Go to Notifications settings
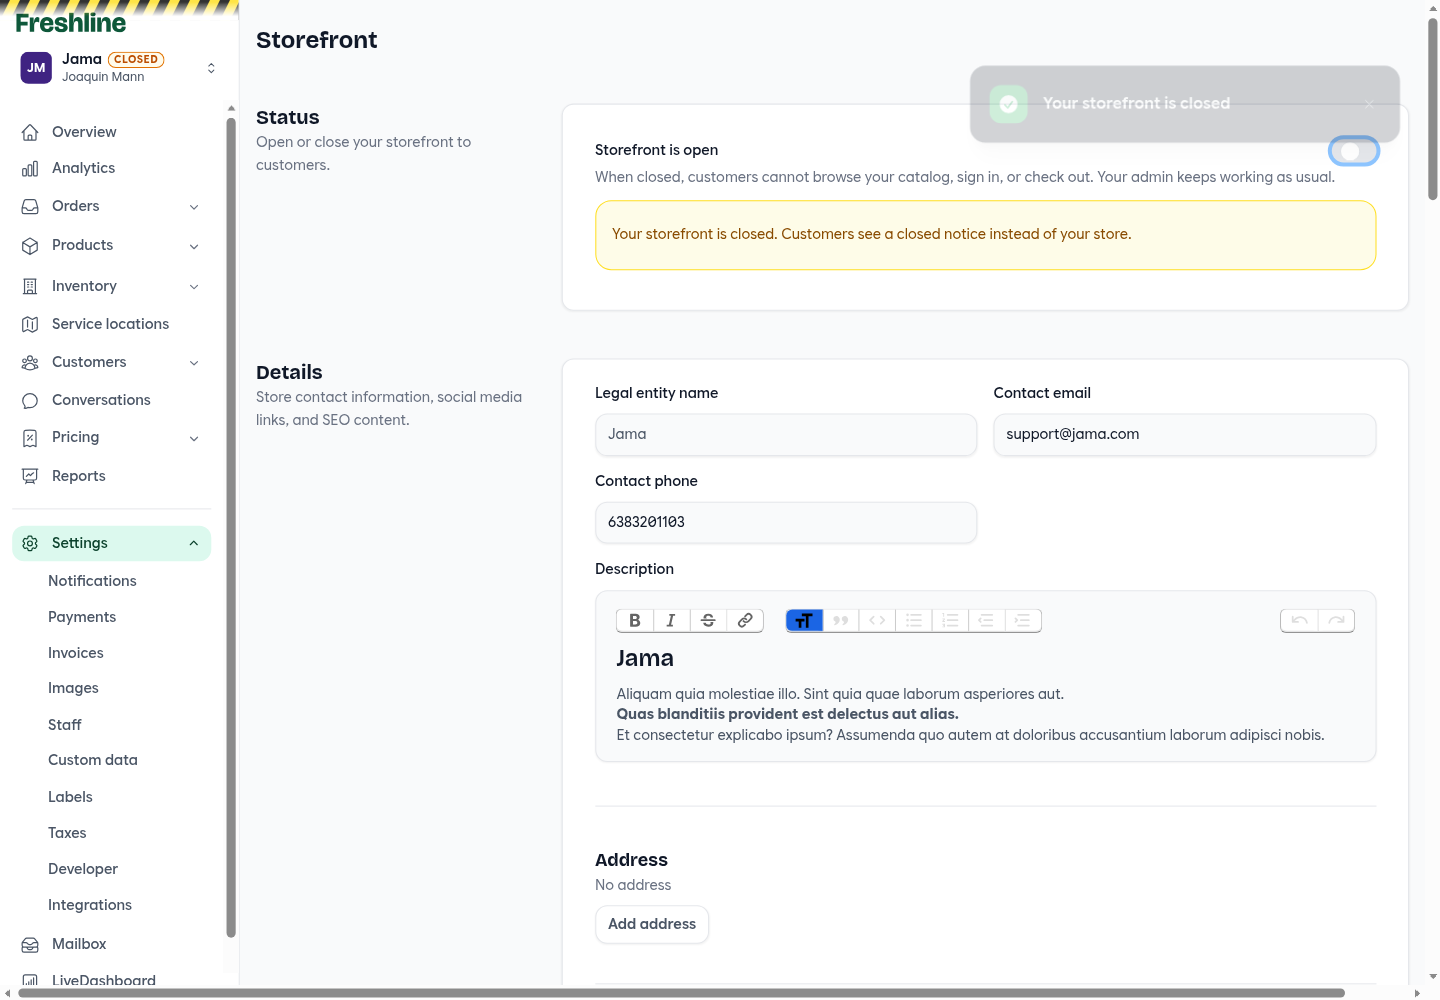The height and width of the screenshot is (1000, 1440). pyautogui.click(x=92, y=581)
